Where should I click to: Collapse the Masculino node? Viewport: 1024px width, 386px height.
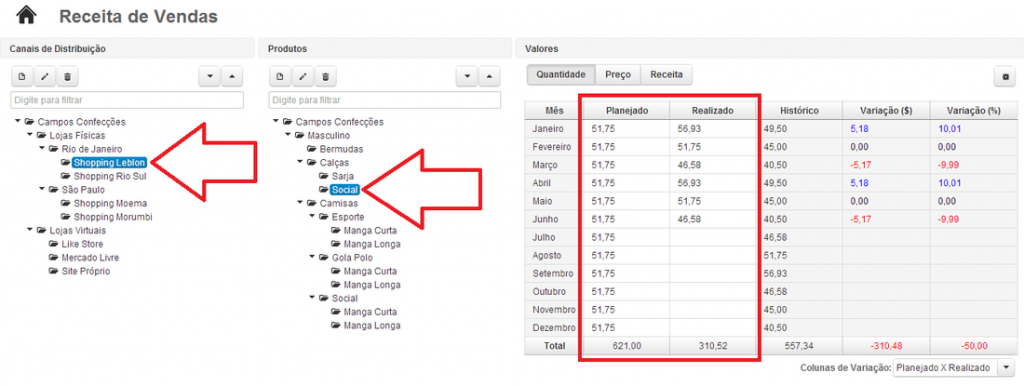(287, 135)
